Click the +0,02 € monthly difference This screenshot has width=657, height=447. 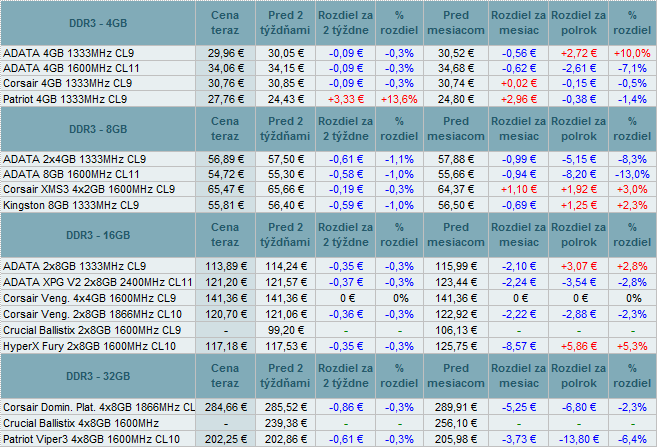point(519,83)
